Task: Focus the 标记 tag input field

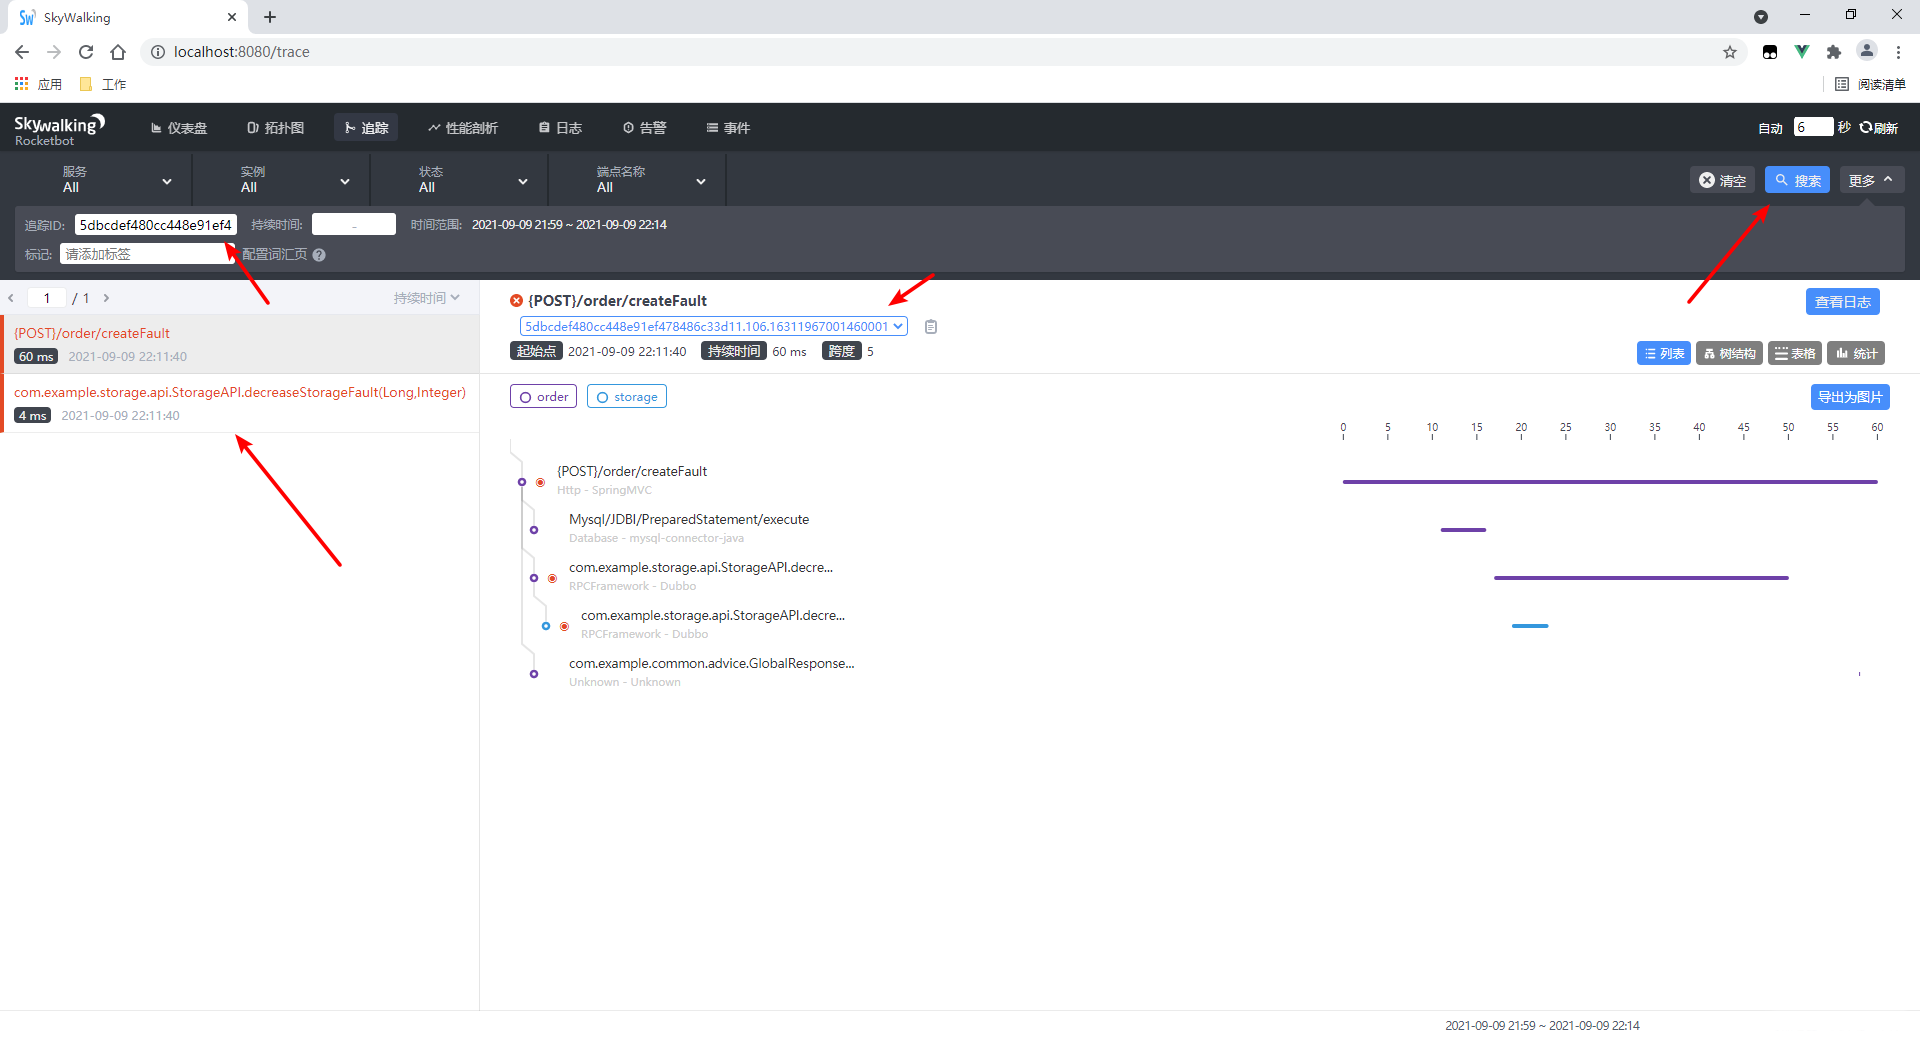Action: 147,254
